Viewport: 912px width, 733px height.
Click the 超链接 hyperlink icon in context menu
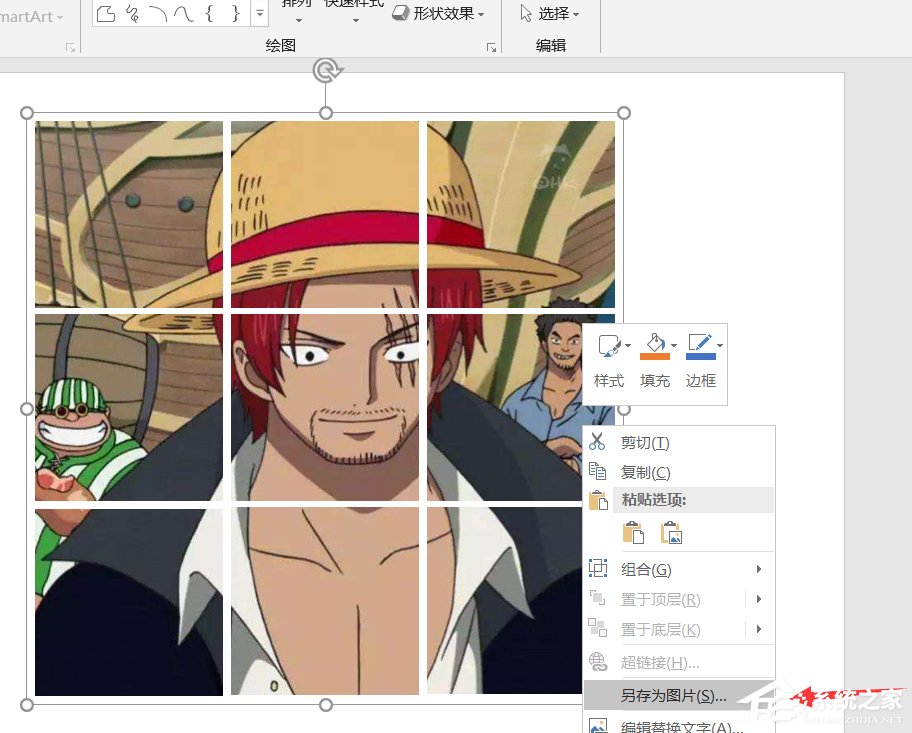pos(598,661)
